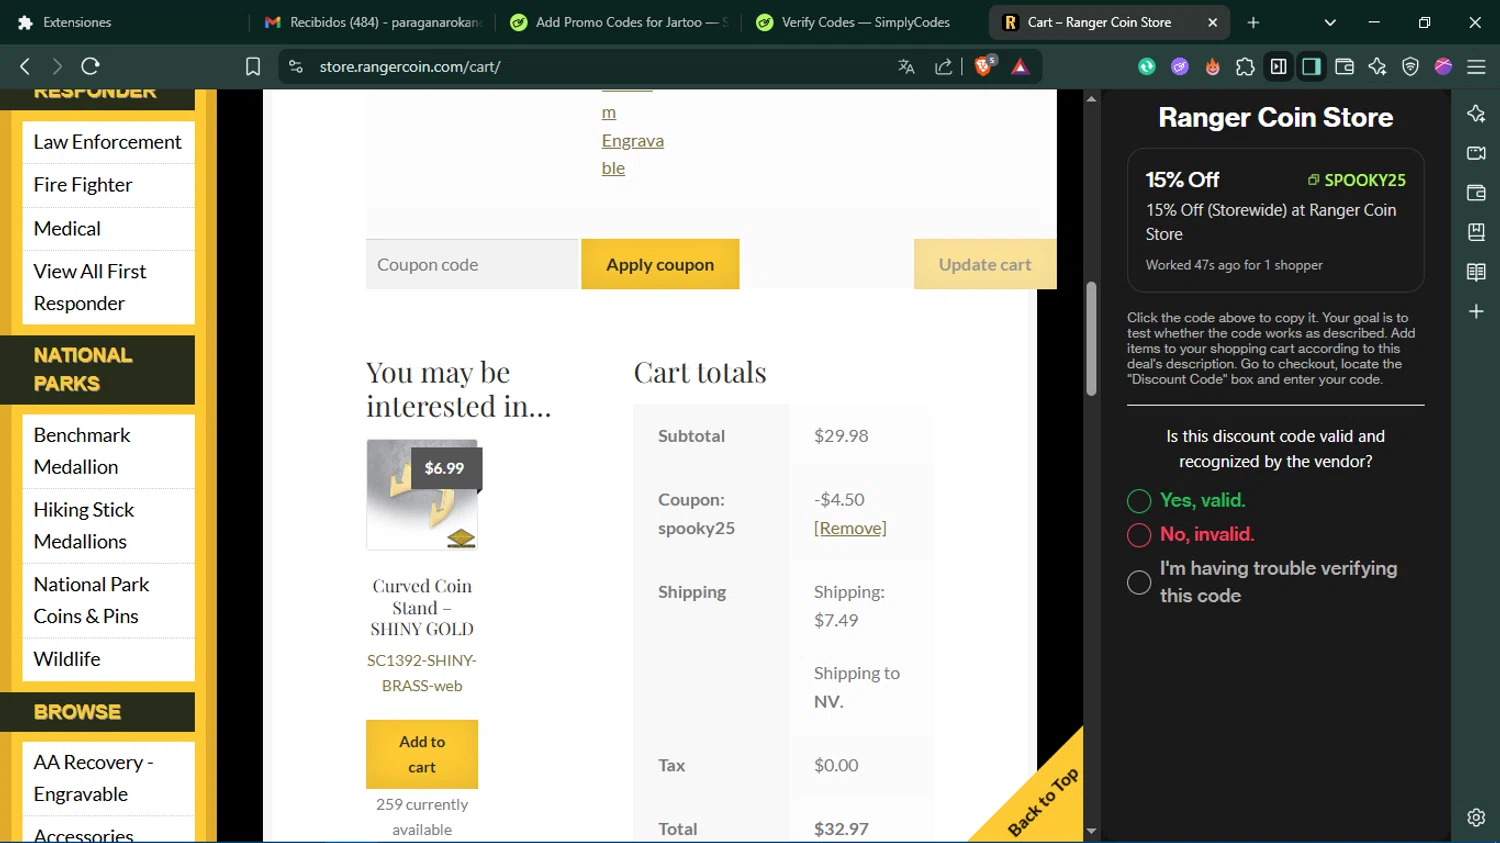Click the address bar URL

[x=410, y=67]
